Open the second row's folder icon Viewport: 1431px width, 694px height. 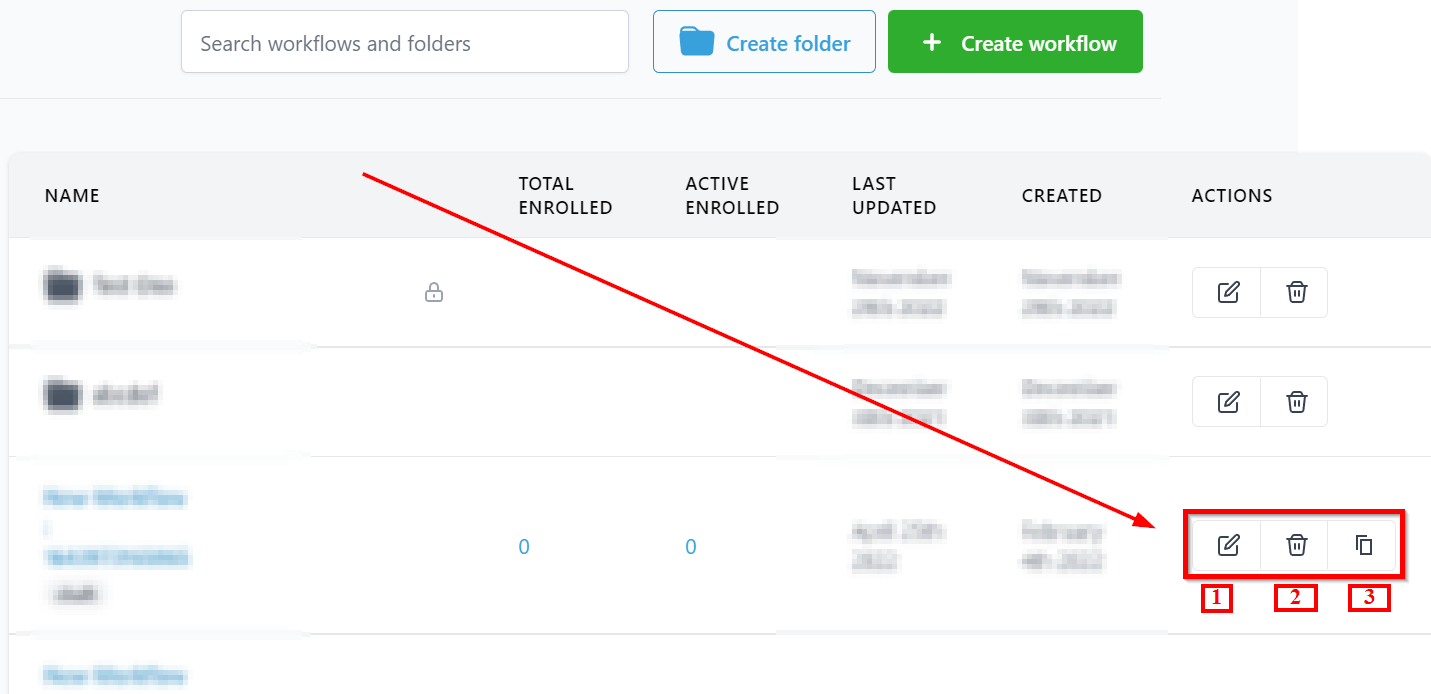coord(62,396)
